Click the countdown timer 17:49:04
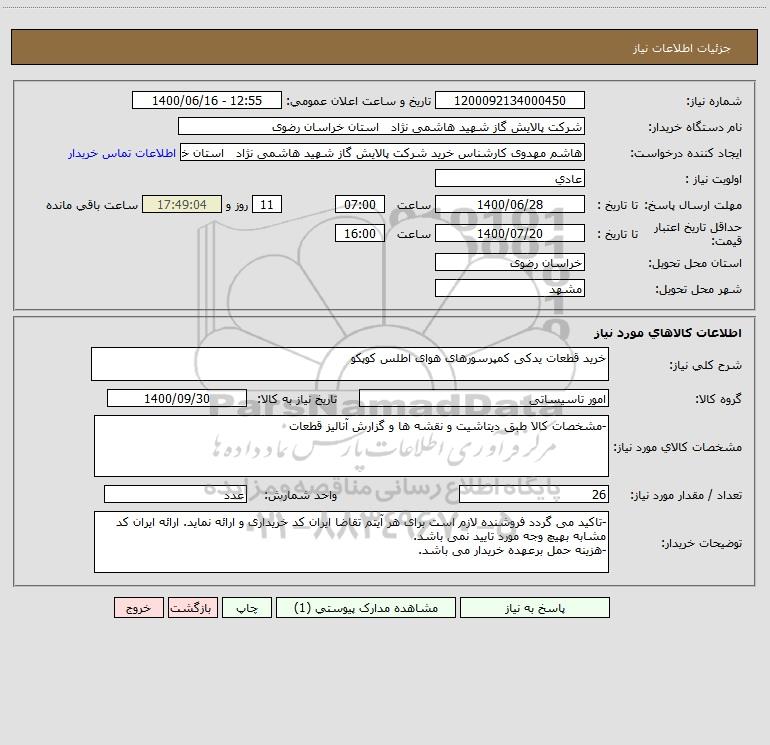Screen dimensions: 770x745 point(182,204)
